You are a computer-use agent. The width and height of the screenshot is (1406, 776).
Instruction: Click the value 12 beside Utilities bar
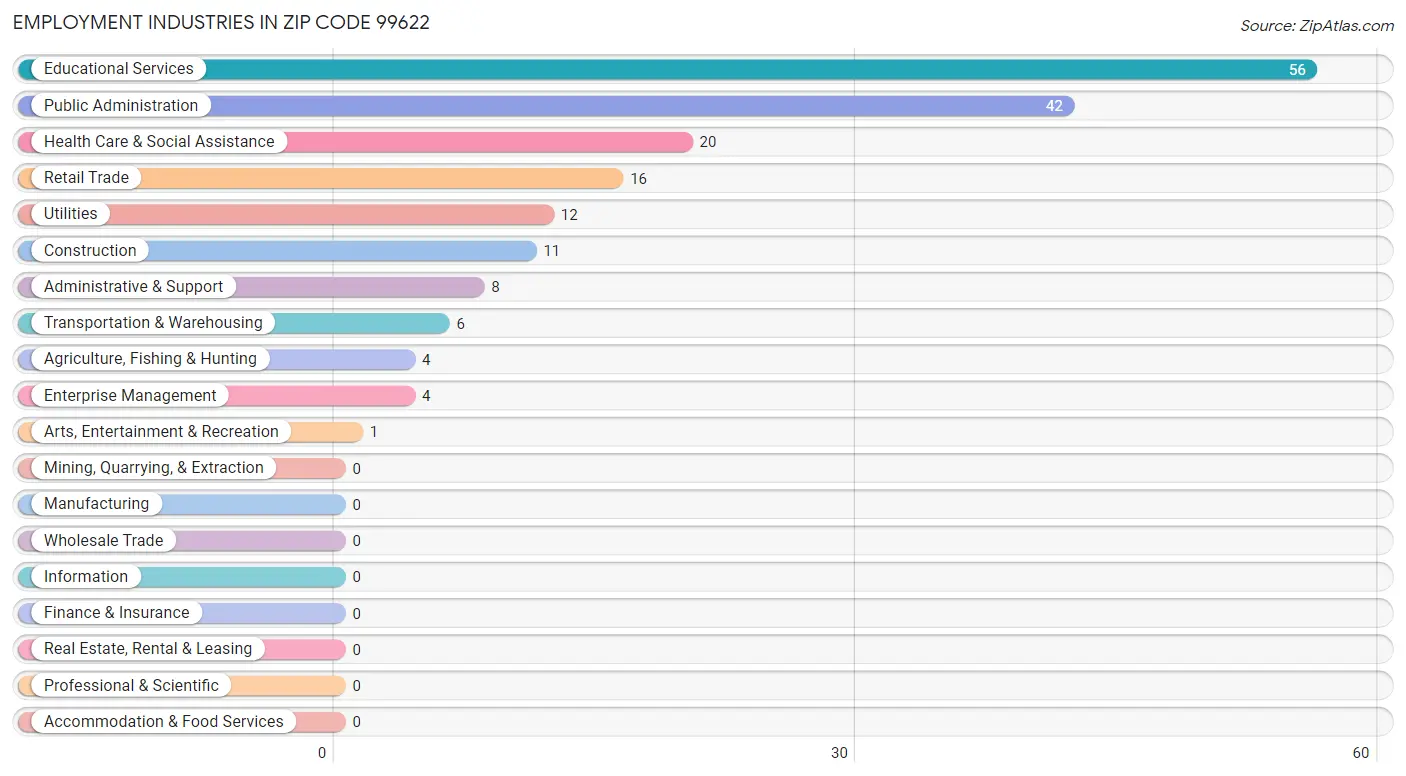click(x=569, y=215)
